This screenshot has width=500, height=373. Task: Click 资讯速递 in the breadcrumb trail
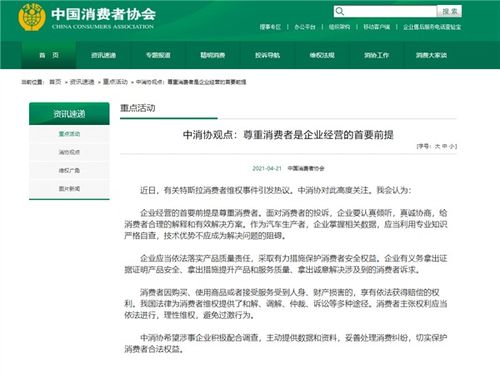click(x=82, y=82)
